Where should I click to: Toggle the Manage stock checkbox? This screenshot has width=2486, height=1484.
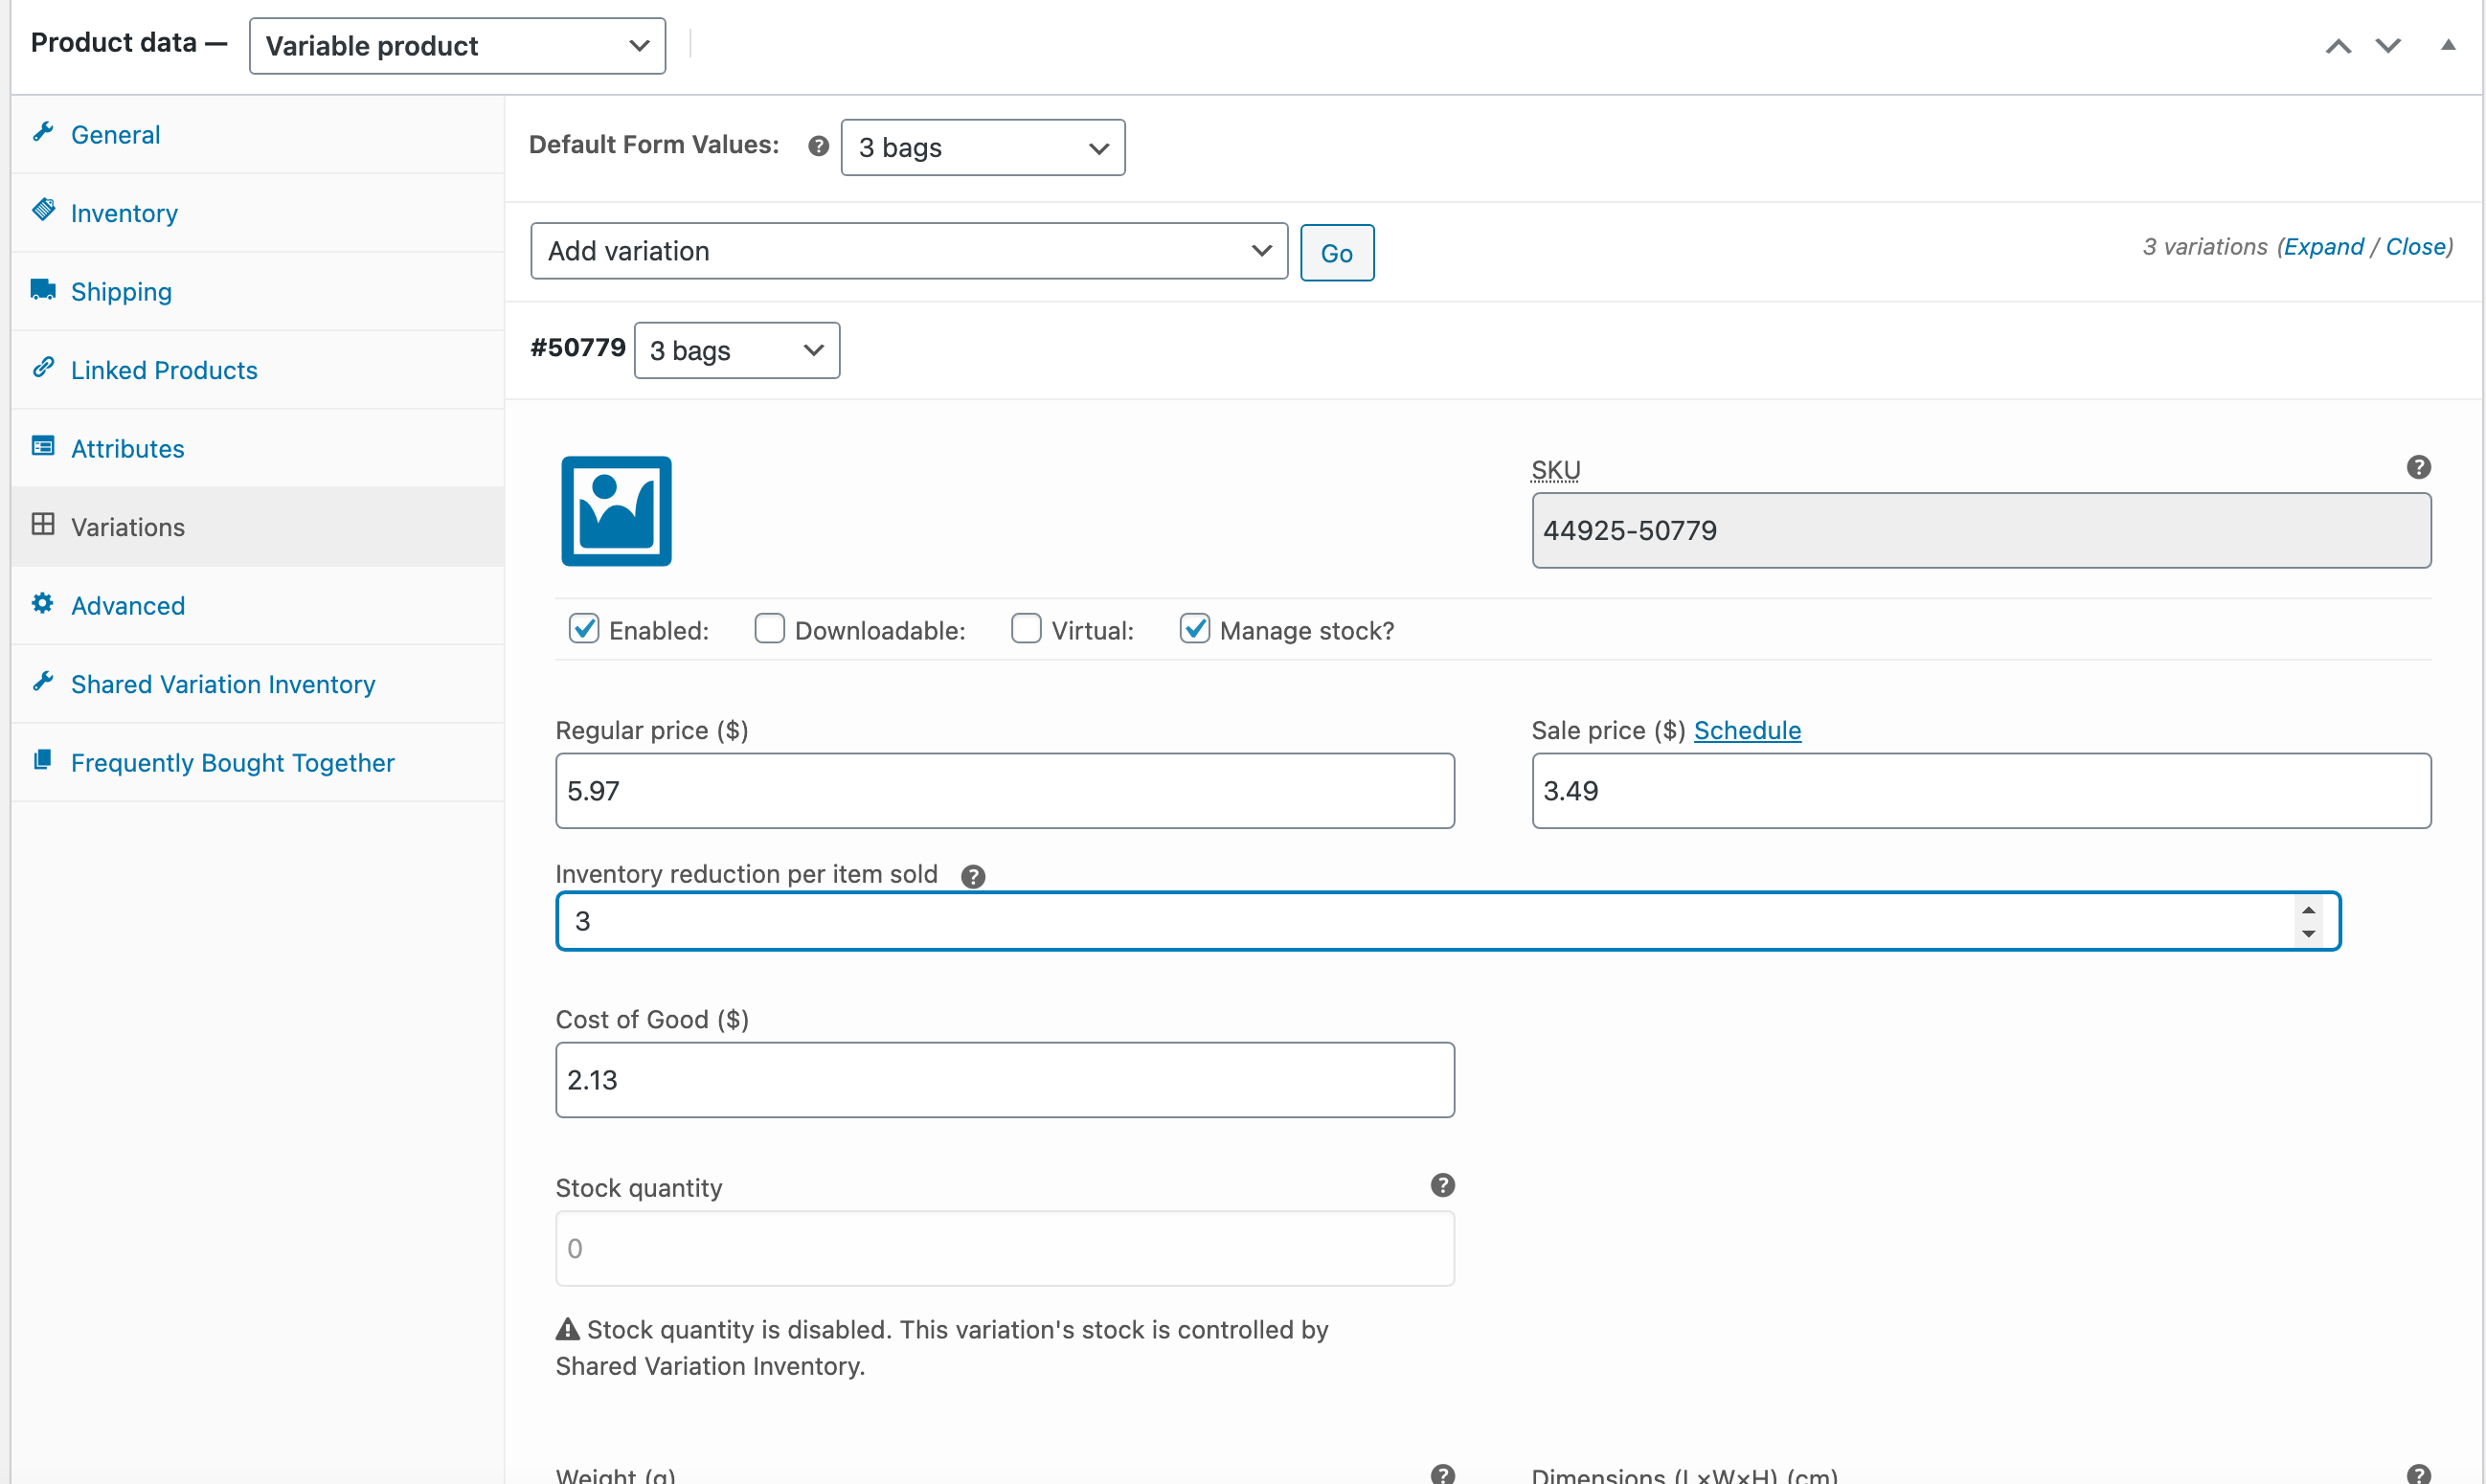click(1194, 629)
